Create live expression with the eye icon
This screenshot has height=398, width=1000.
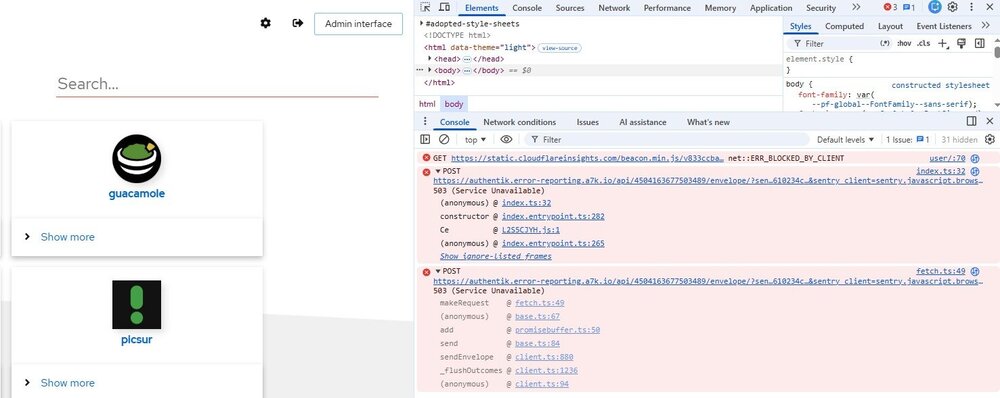pyautogui.click(x=506, y=139)
